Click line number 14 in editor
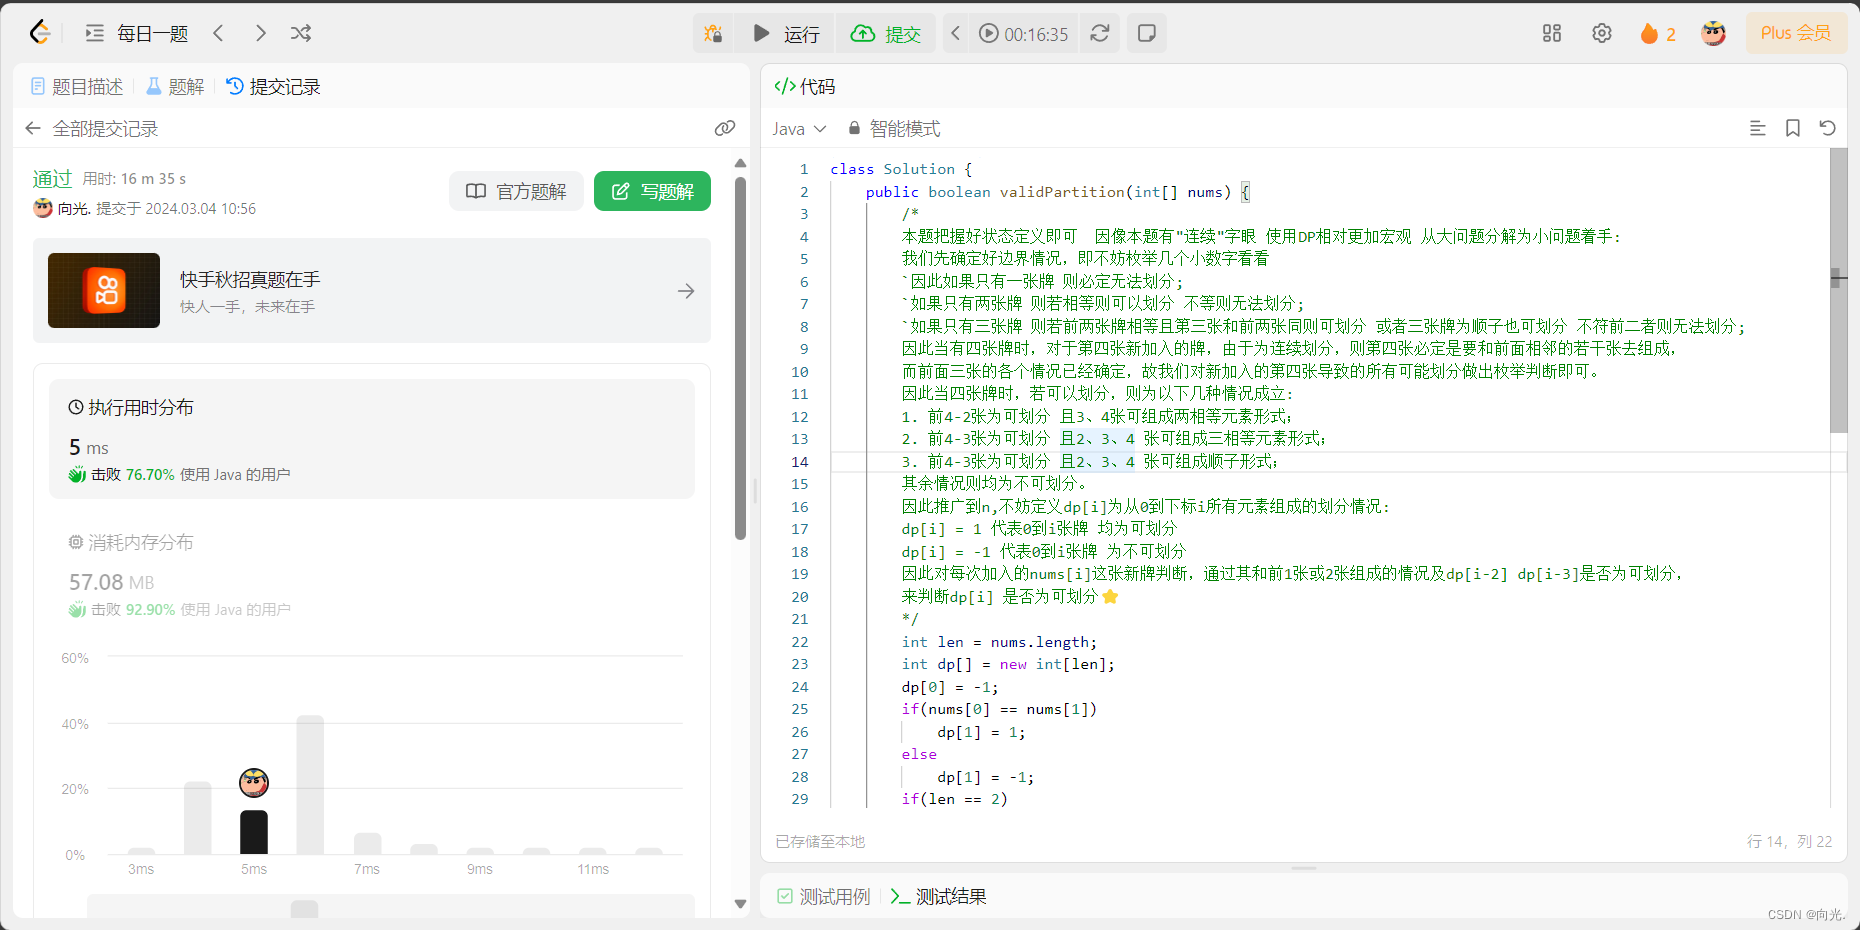 800,461
